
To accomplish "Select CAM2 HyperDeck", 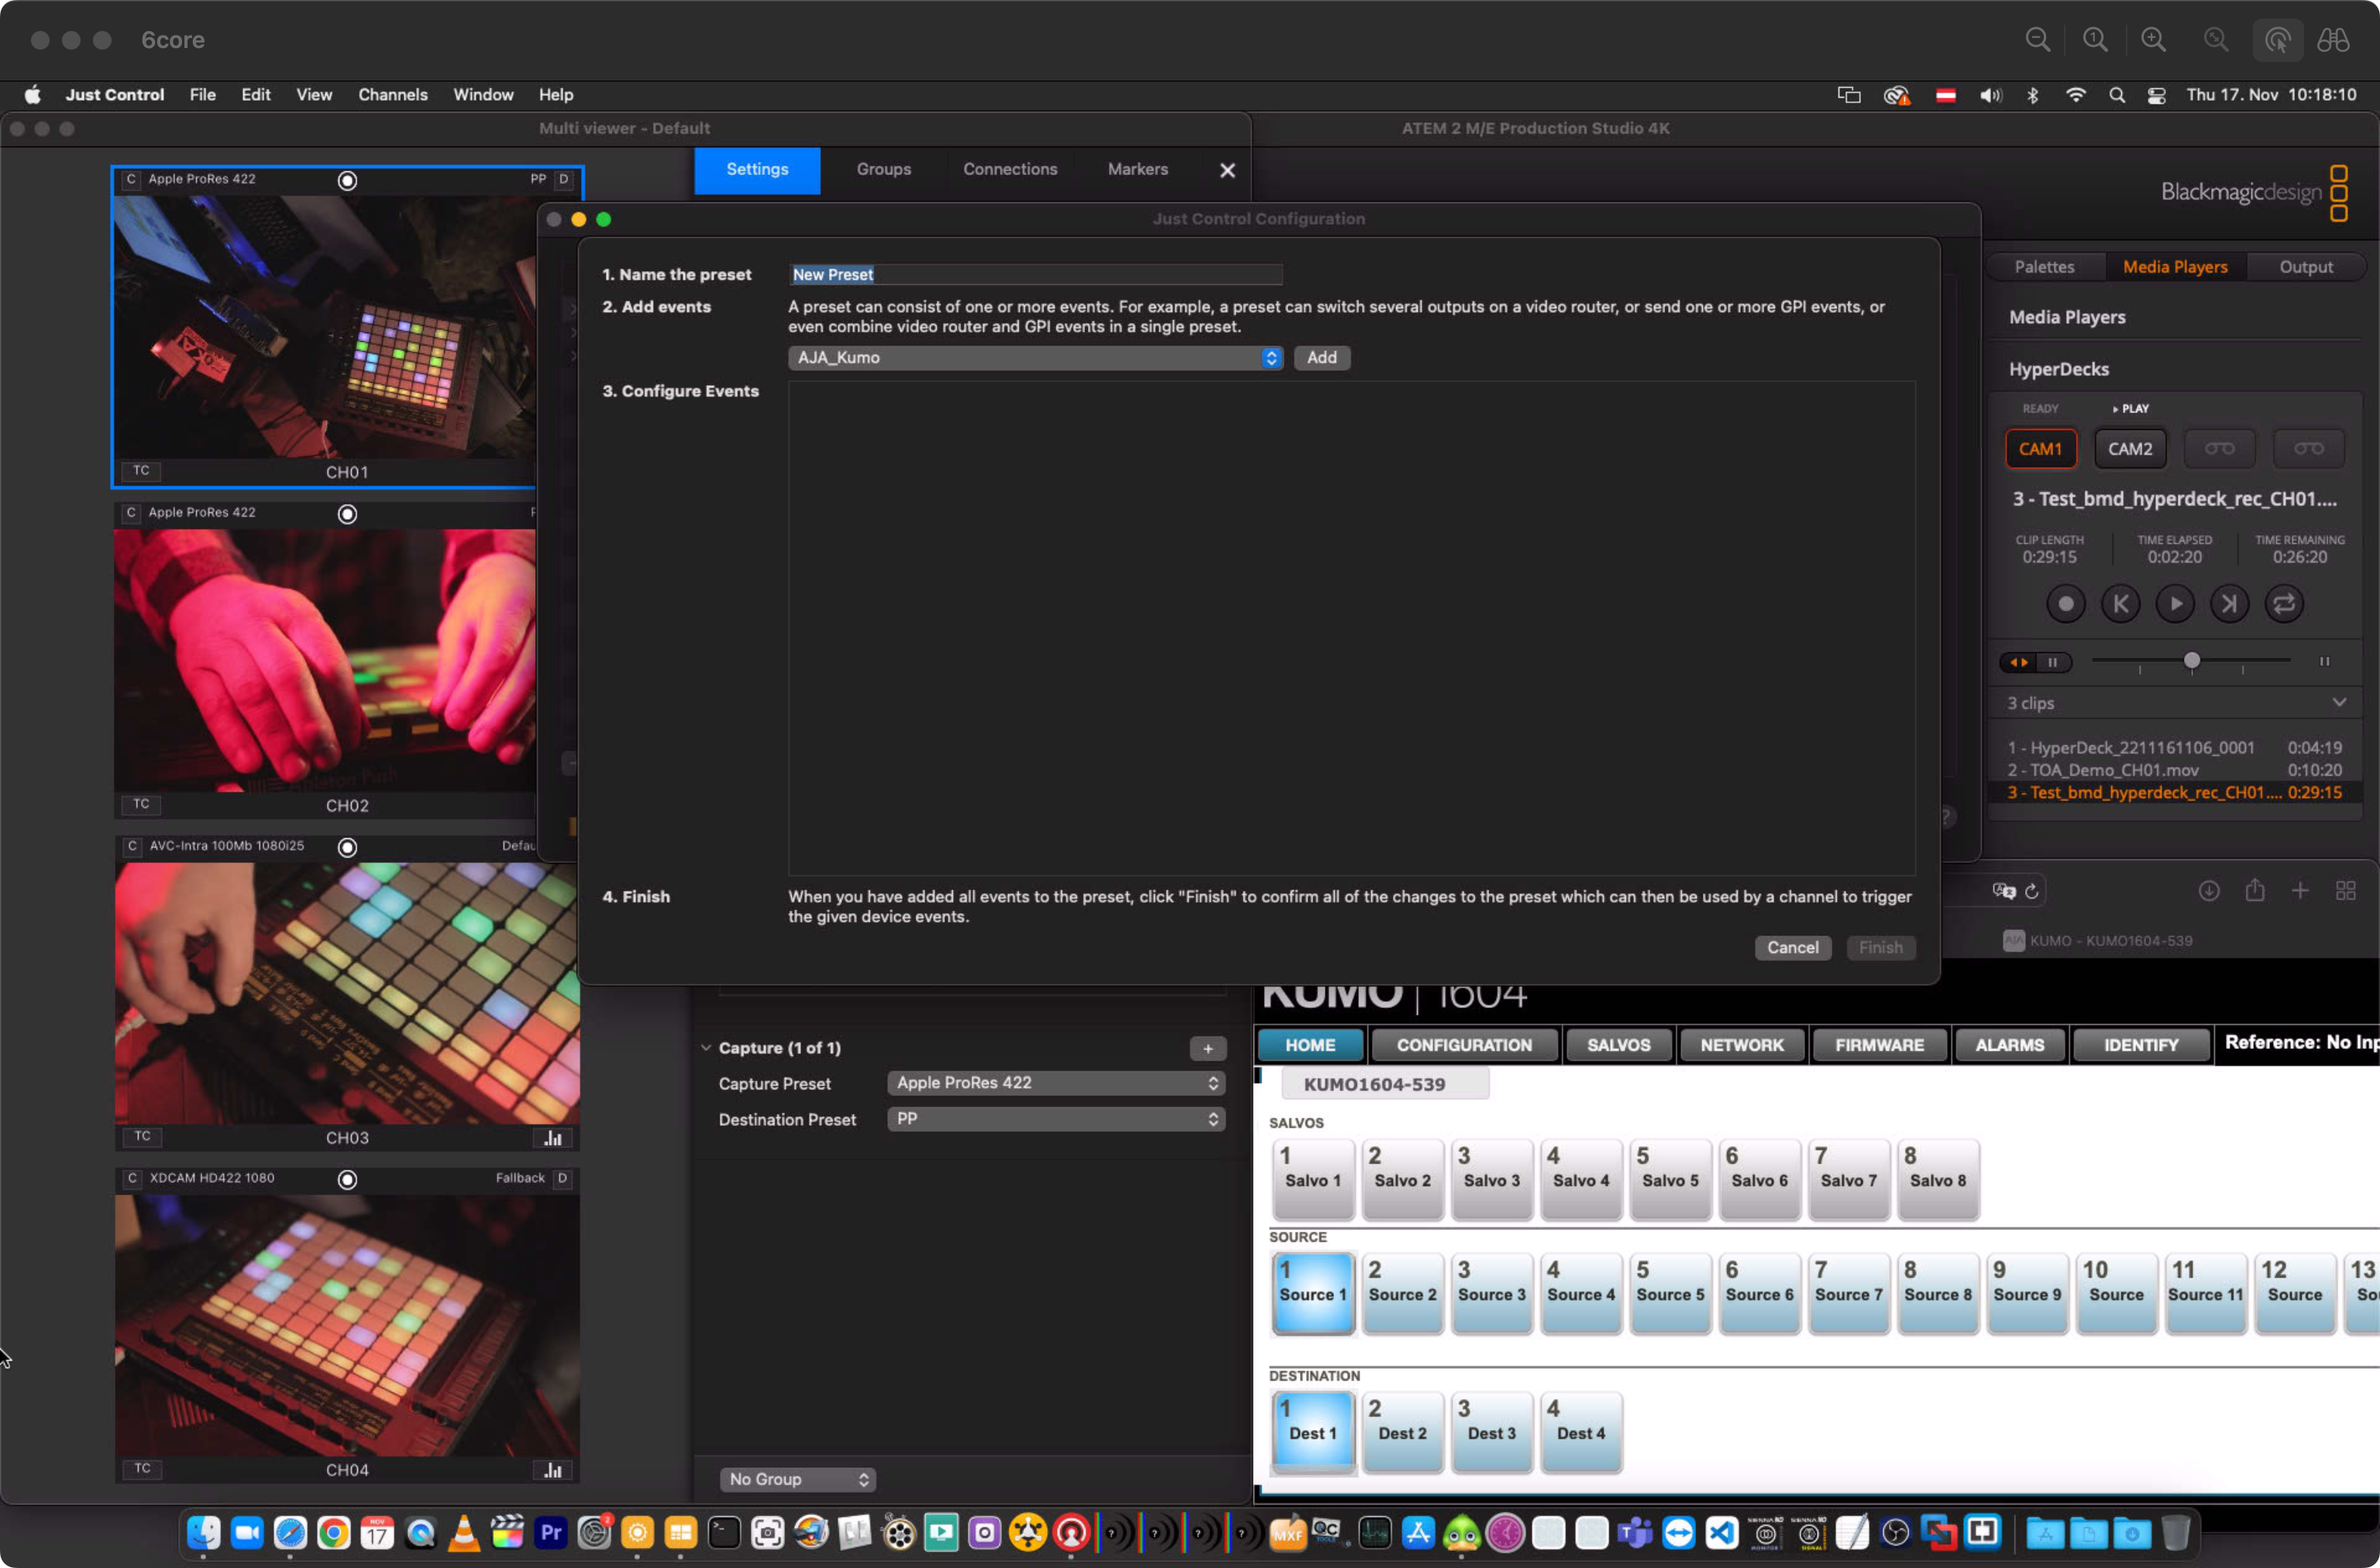I will 2130,449.
